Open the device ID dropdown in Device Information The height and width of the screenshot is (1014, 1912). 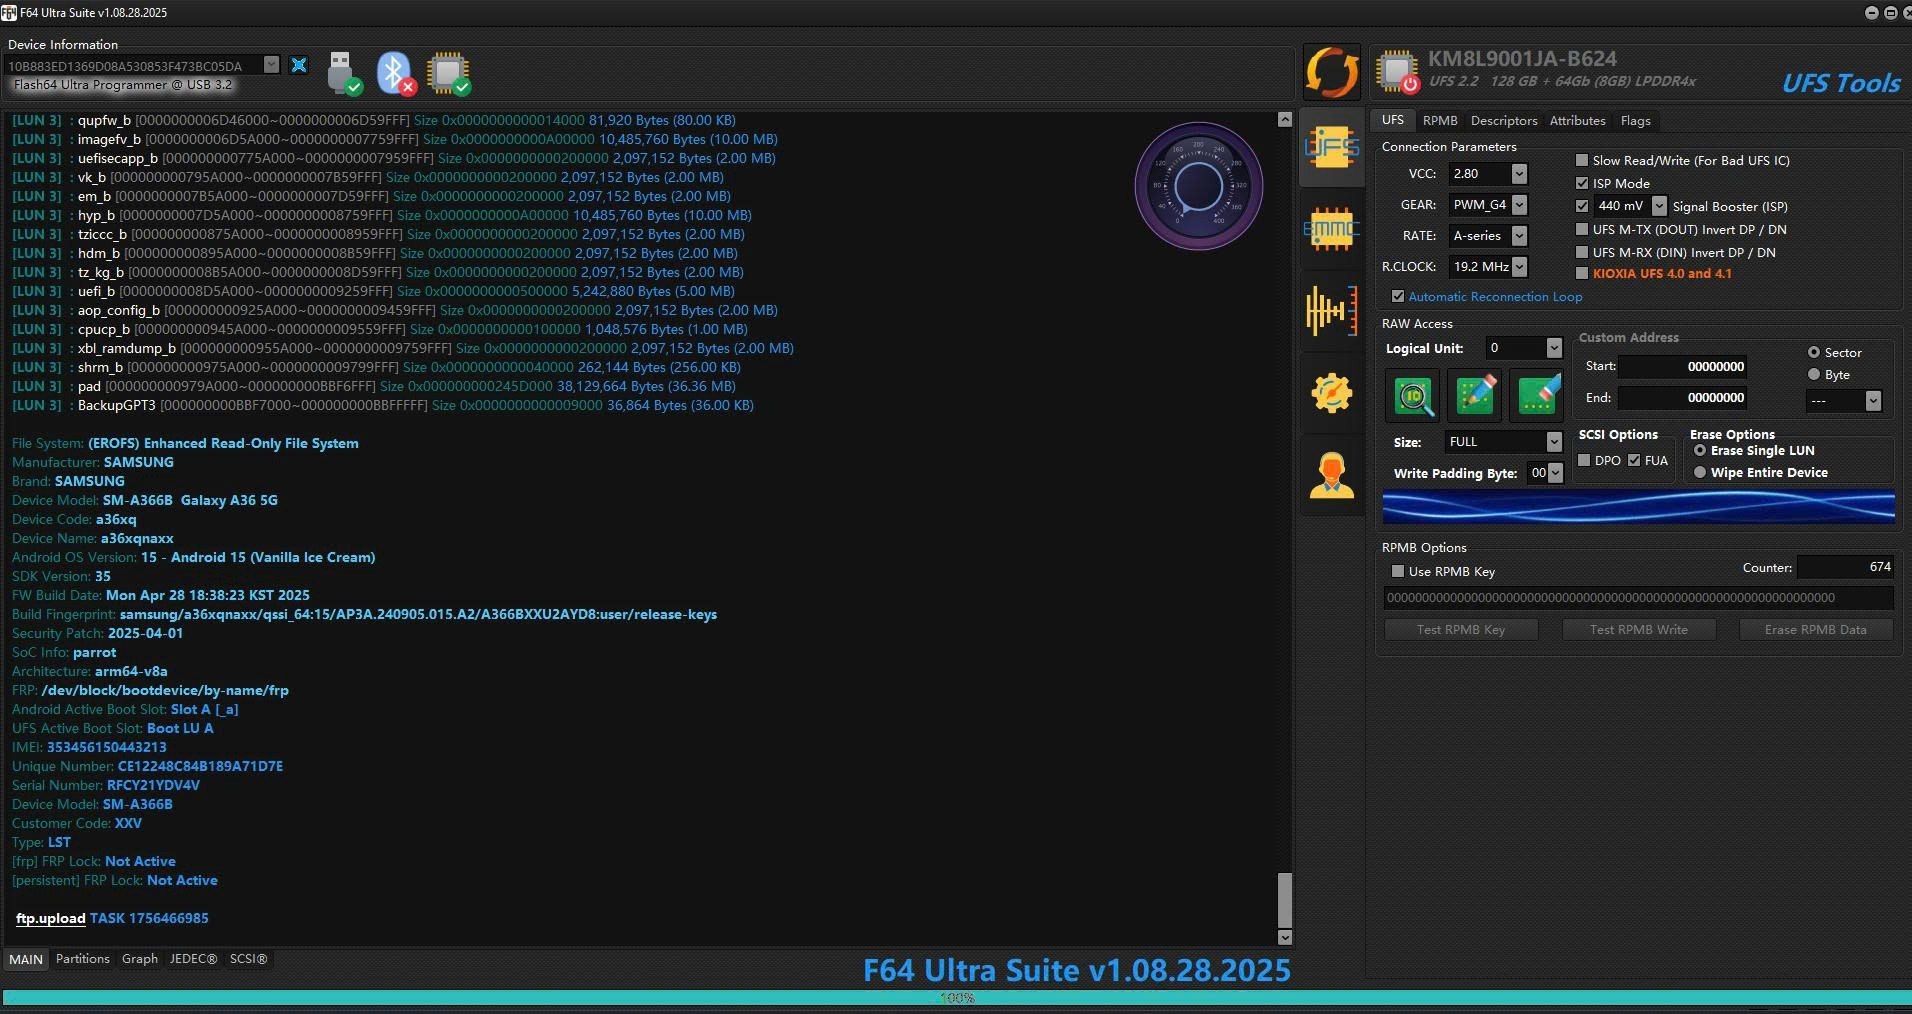(x=271, y=65)
